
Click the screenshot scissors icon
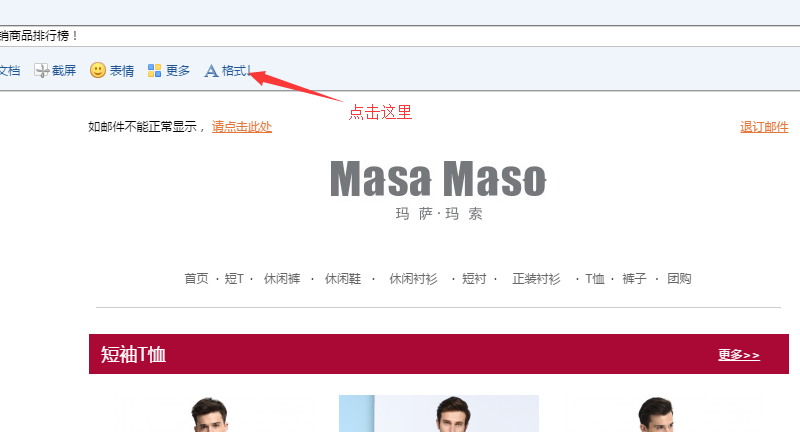point(41,70)
